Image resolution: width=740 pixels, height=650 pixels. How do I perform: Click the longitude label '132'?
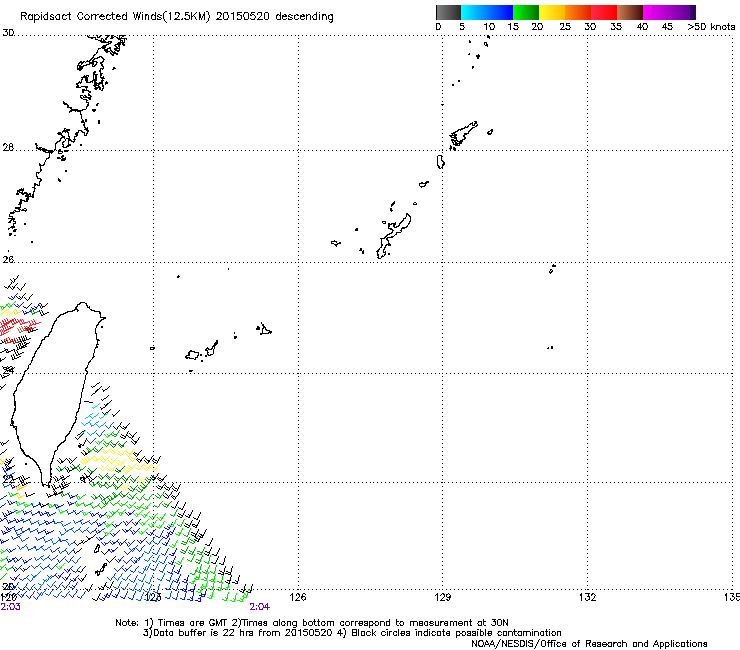588,597
